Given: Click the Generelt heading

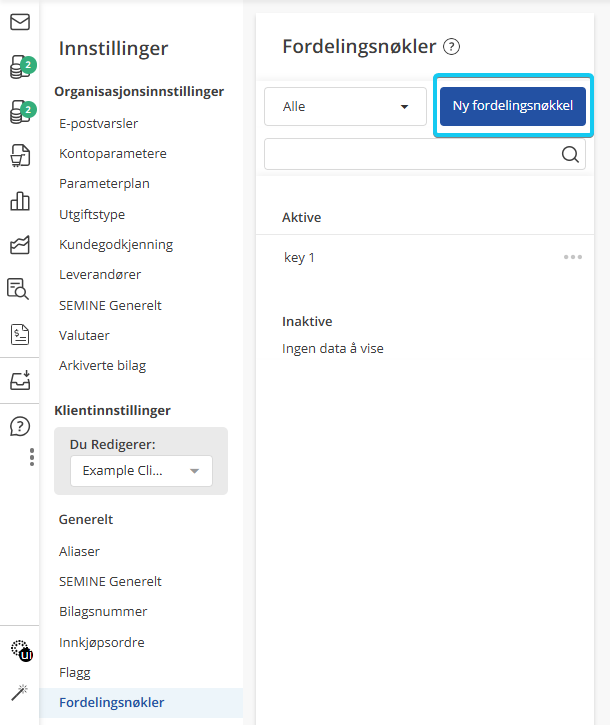Looking at the screenshot, I should point(86,519).
